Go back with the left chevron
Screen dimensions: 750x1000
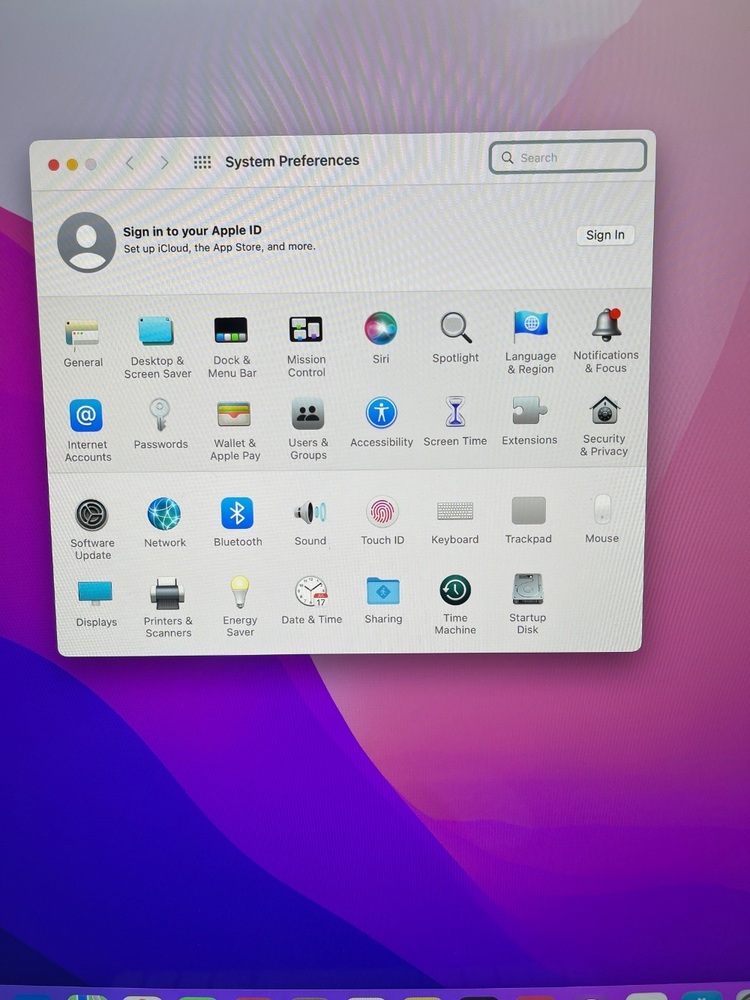coord(130,163)
